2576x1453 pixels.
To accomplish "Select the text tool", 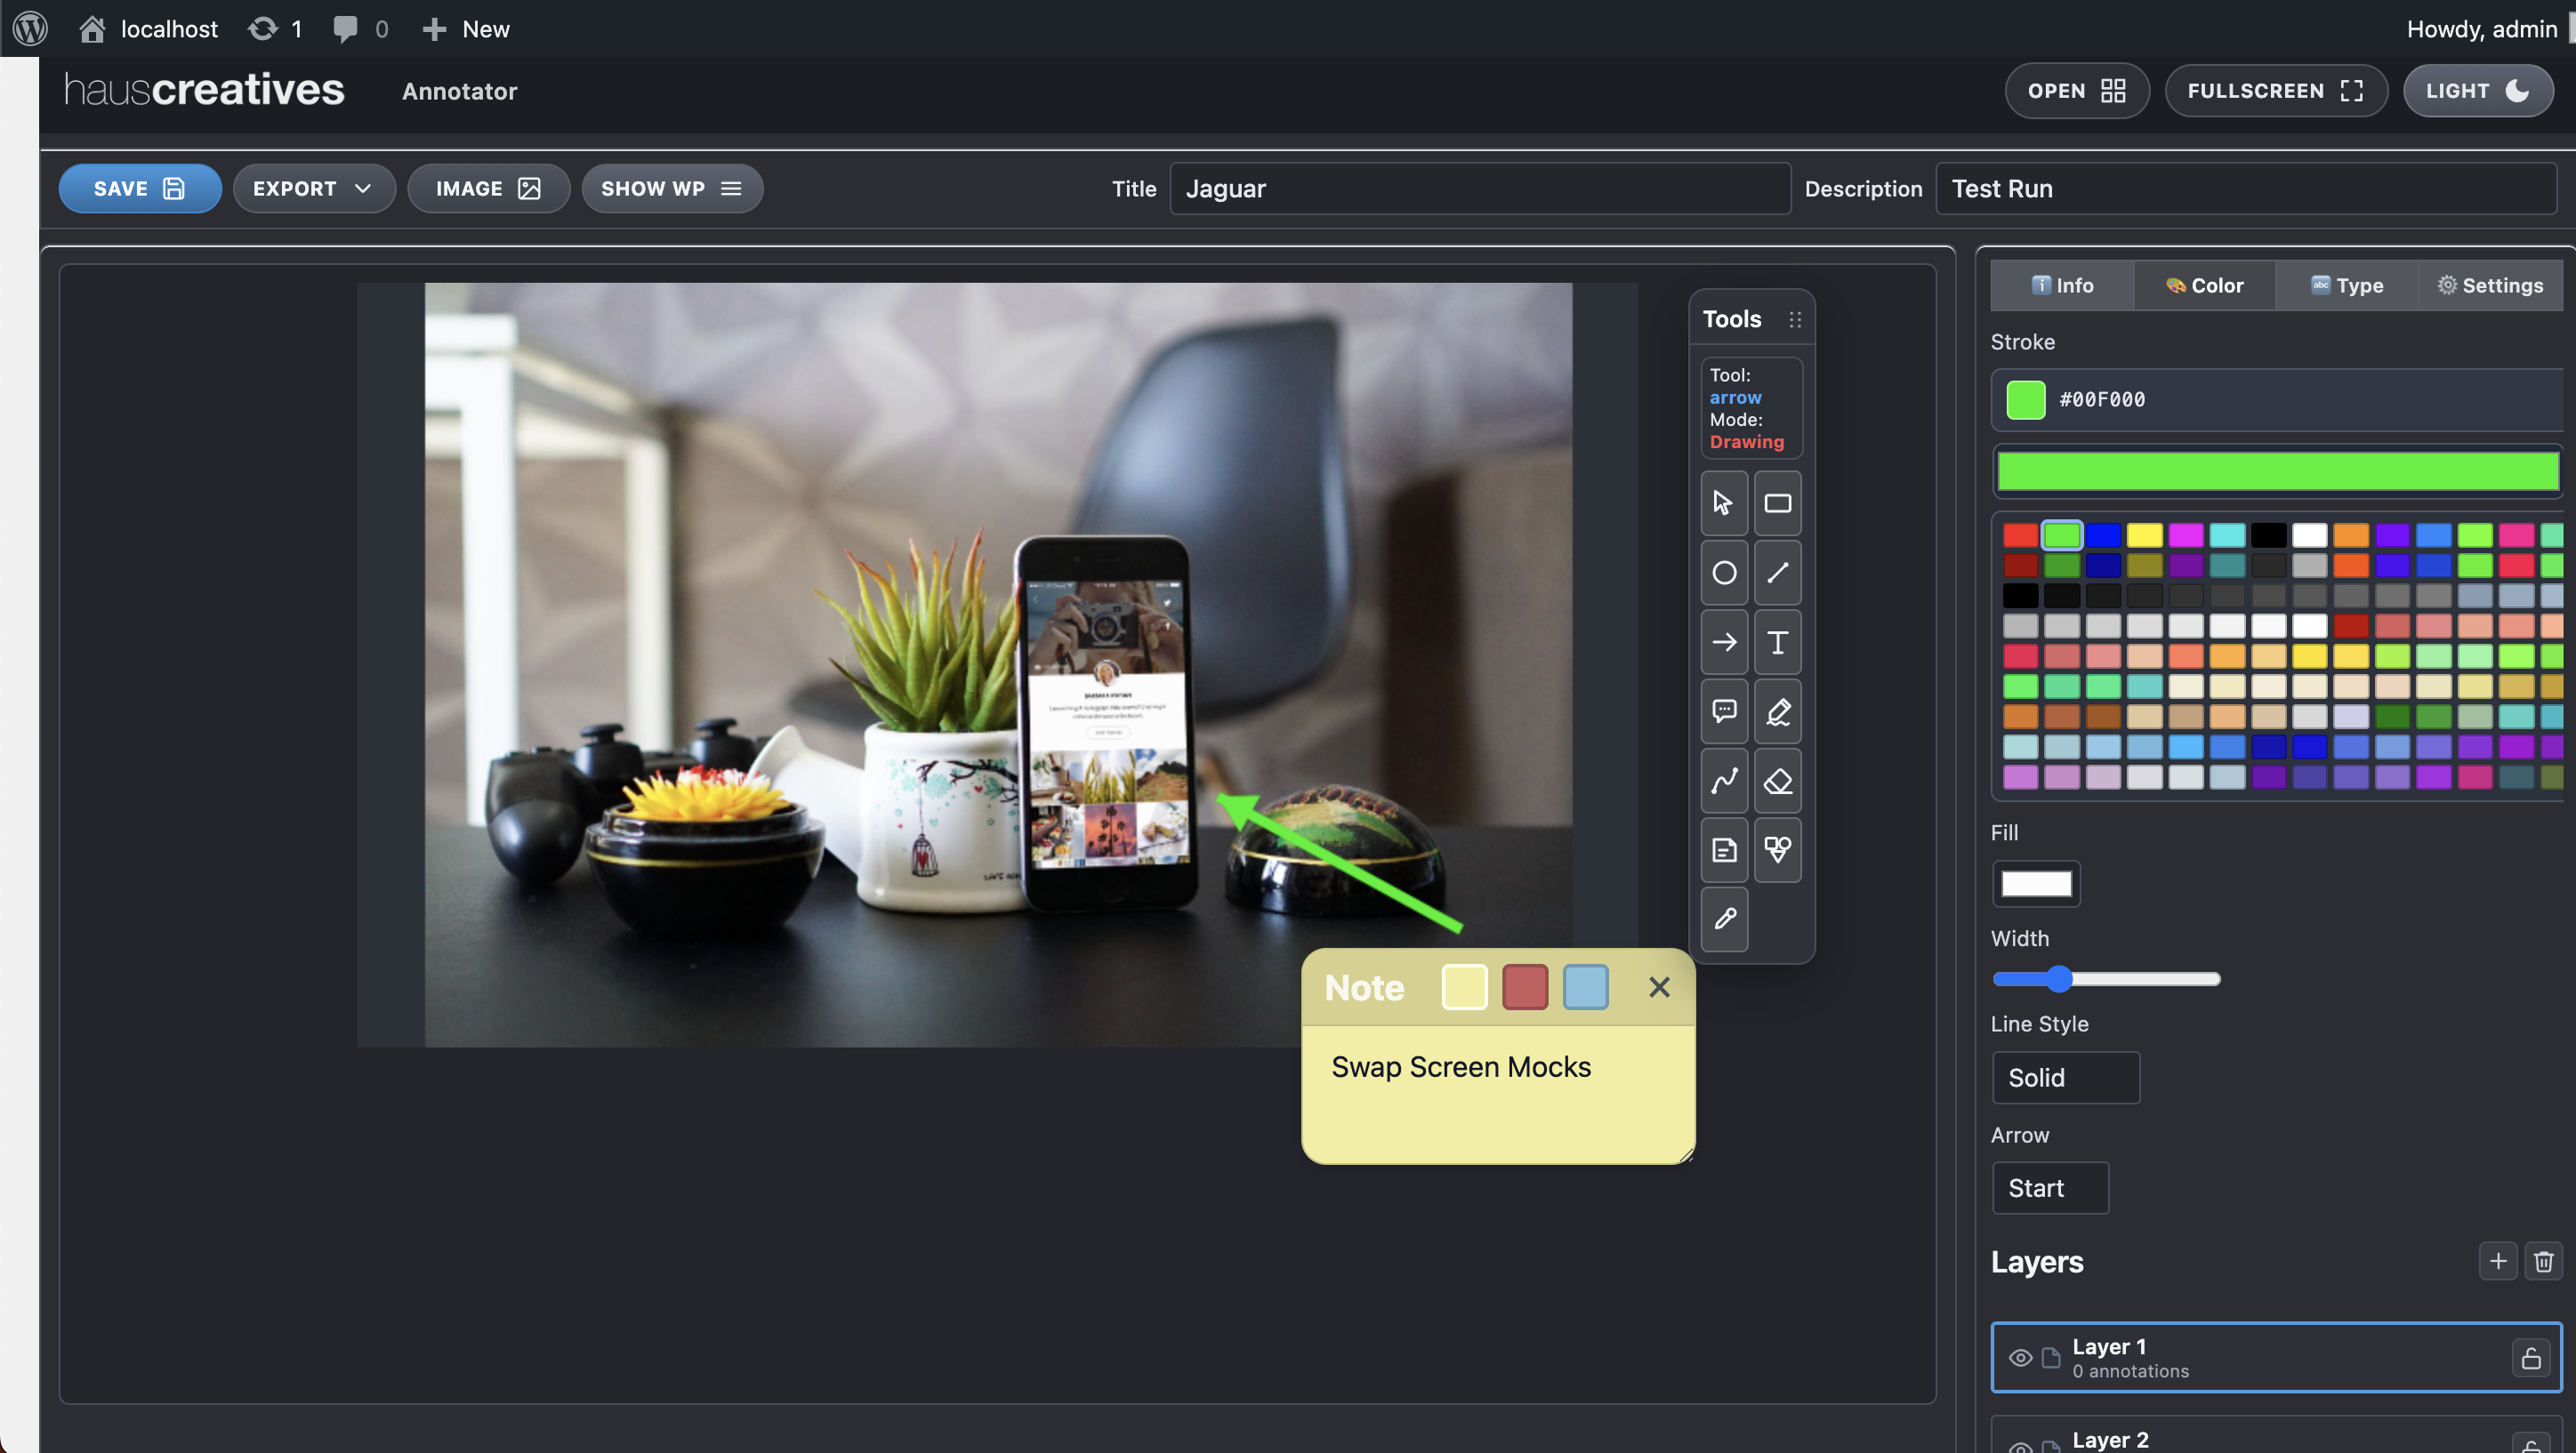I will pyautogui.click(x=1777, y=642).
